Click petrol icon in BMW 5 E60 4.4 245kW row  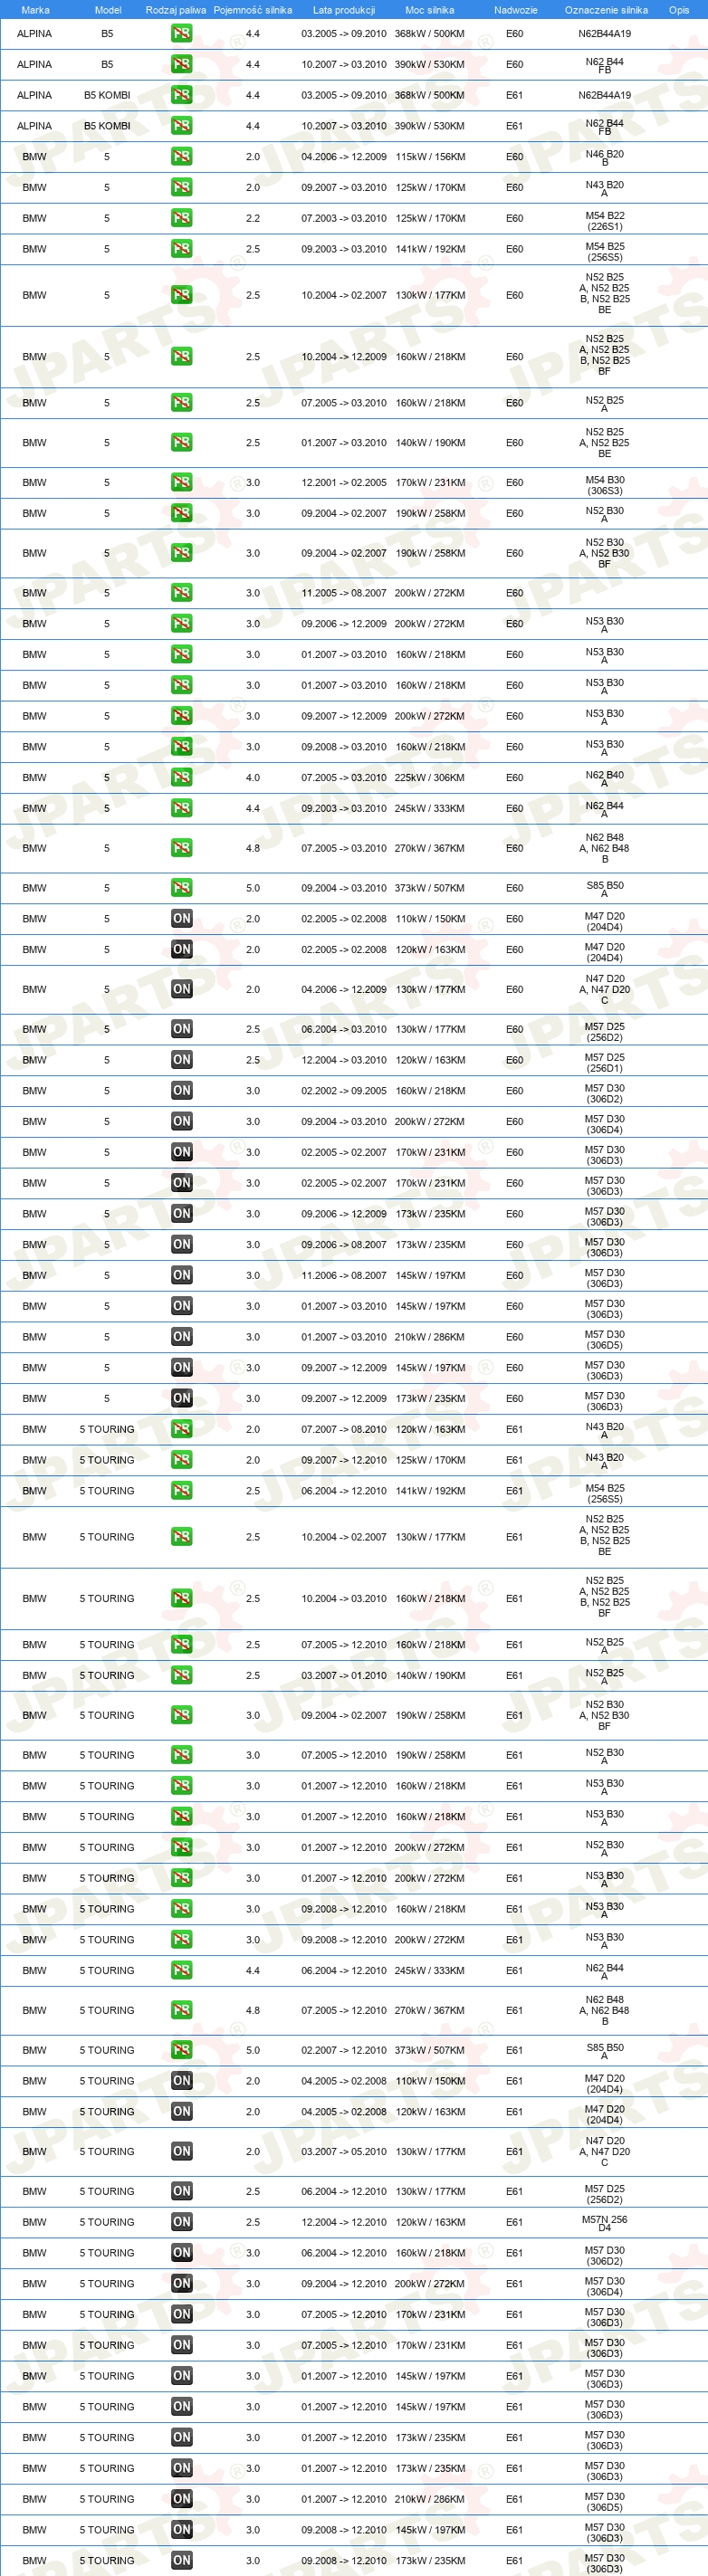pyautogui.click(x=181, y=808)
